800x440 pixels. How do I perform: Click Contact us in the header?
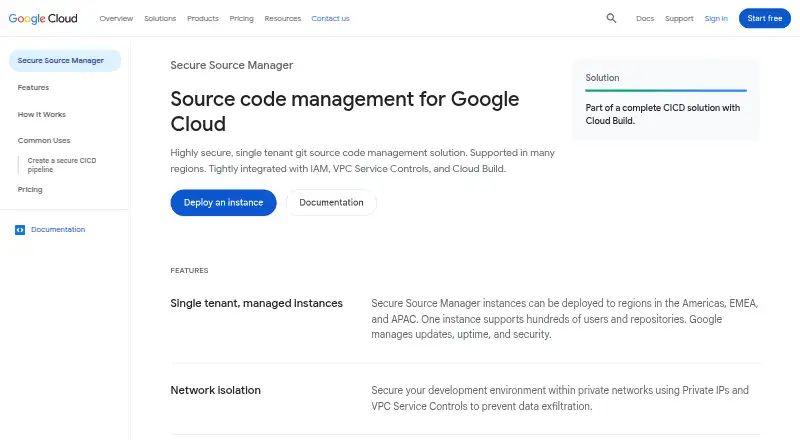331,18
